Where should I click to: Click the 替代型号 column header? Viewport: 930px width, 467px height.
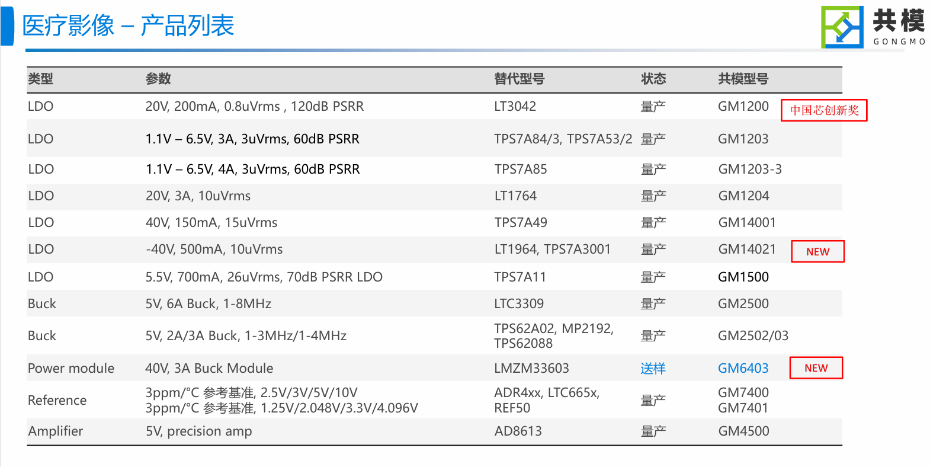coord(519,78)
